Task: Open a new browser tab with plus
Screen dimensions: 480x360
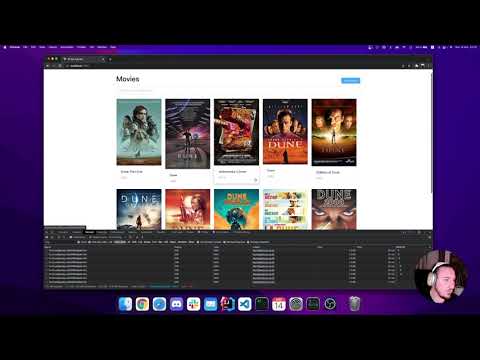Action: [x=110, y=59]
